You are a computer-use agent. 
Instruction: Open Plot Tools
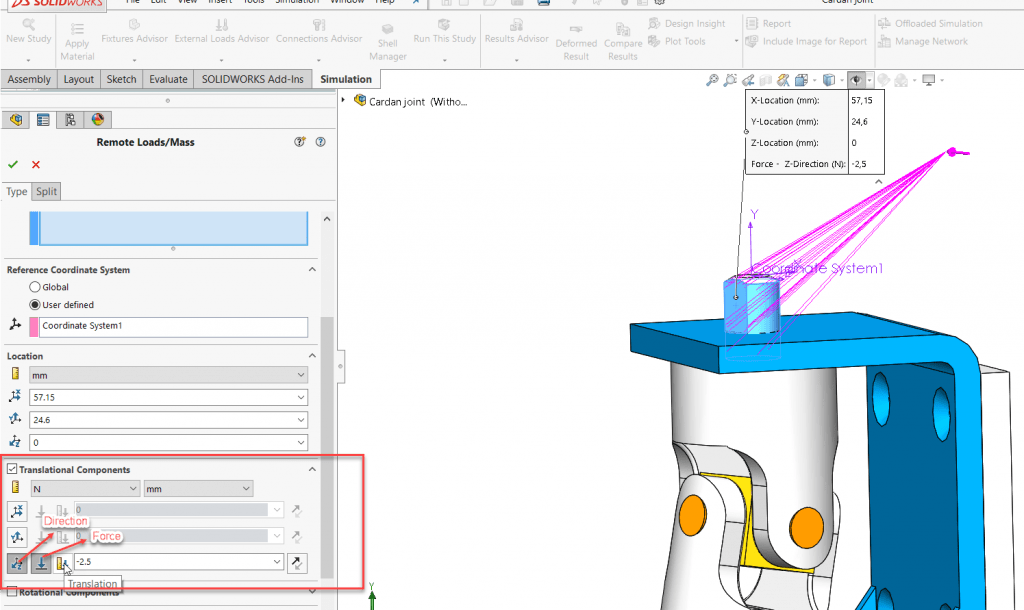coord(677,41)
